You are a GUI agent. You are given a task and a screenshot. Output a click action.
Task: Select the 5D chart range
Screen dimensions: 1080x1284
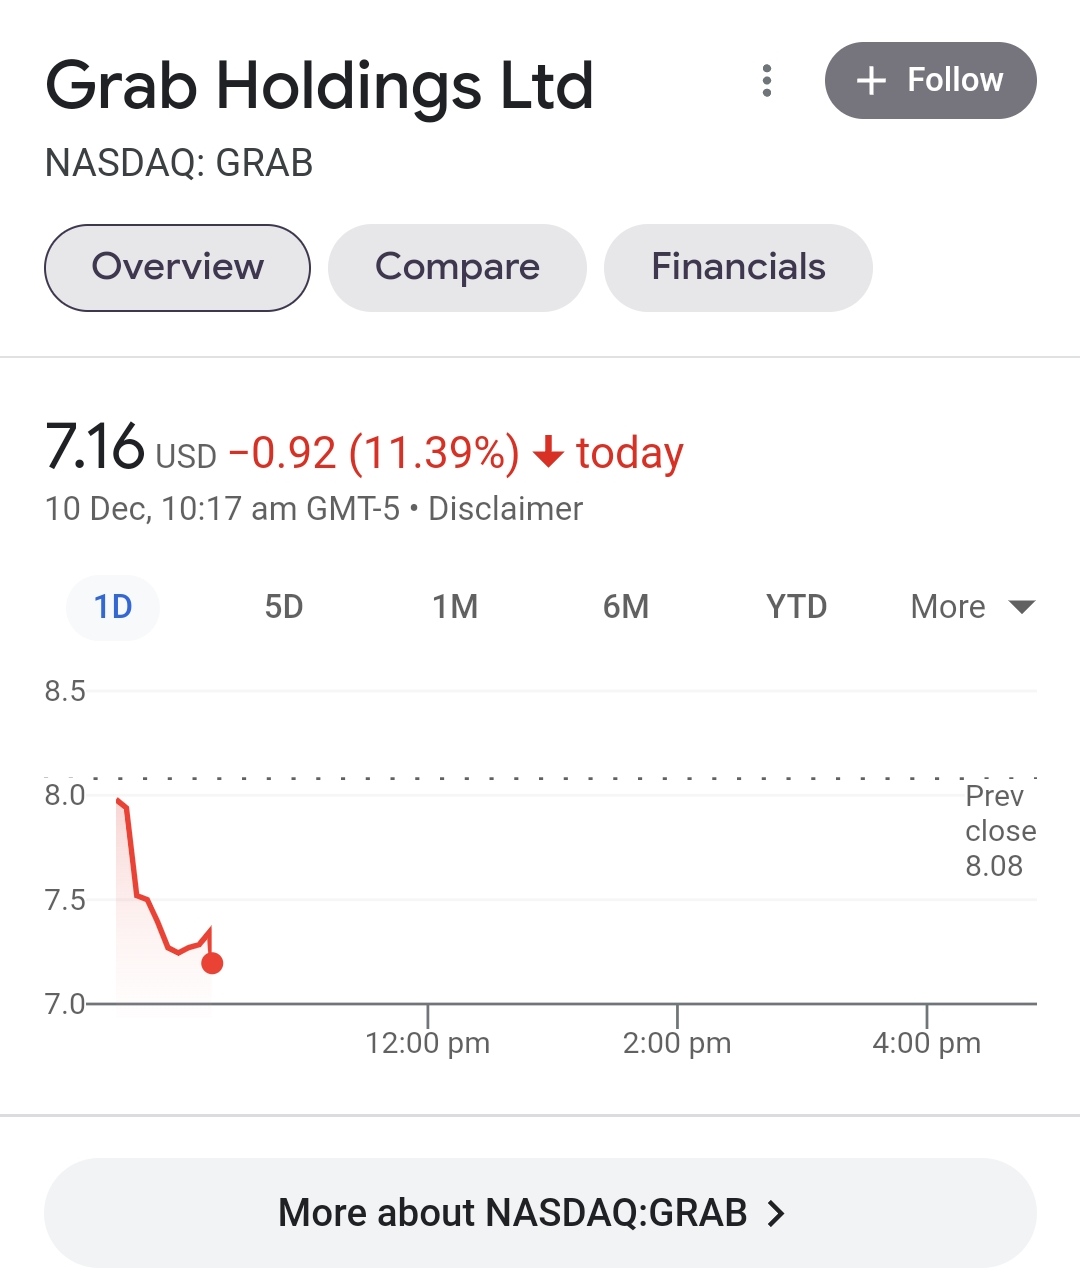click(x=284, y=607)
